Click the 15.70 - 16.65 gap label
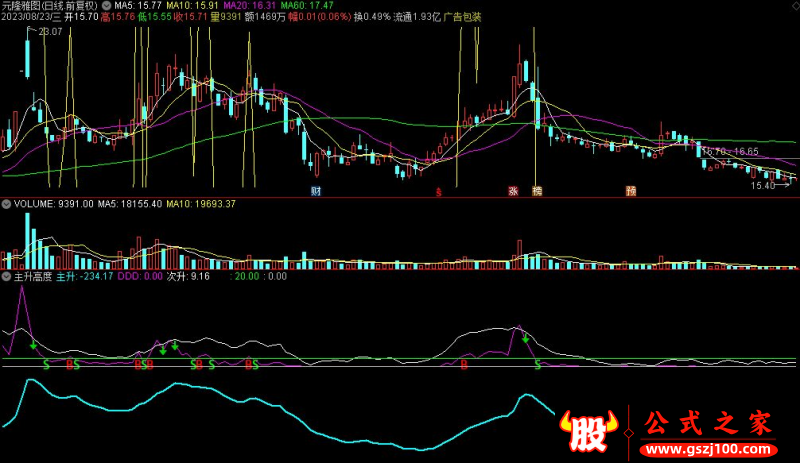The width and height of the screenshot is (800, 463). 730,152
